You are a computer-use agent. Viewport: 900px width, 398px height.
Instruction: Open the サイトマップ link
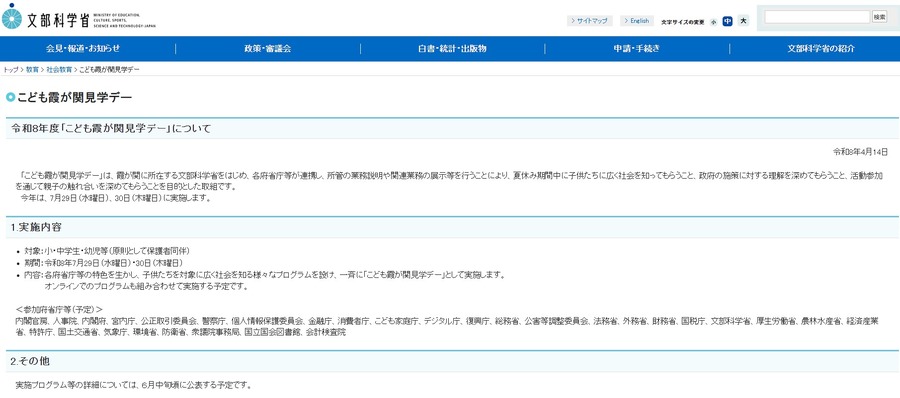(589, 21)
